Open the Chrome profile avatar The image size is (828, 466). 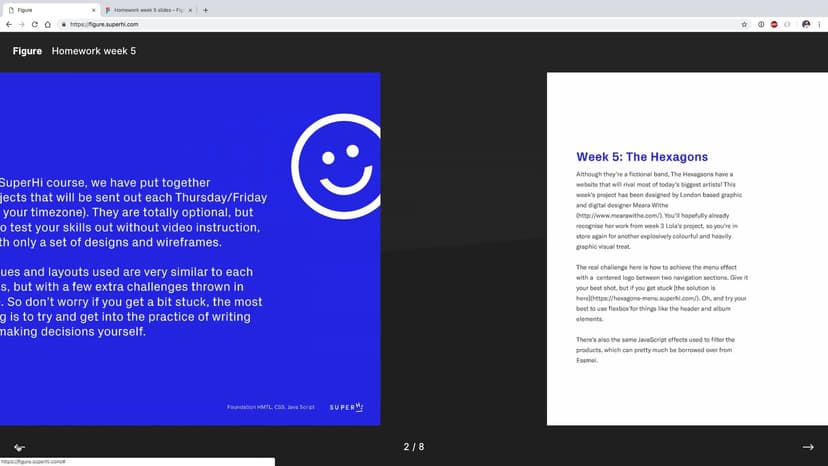pyautogui.click(x=806, y=24)
